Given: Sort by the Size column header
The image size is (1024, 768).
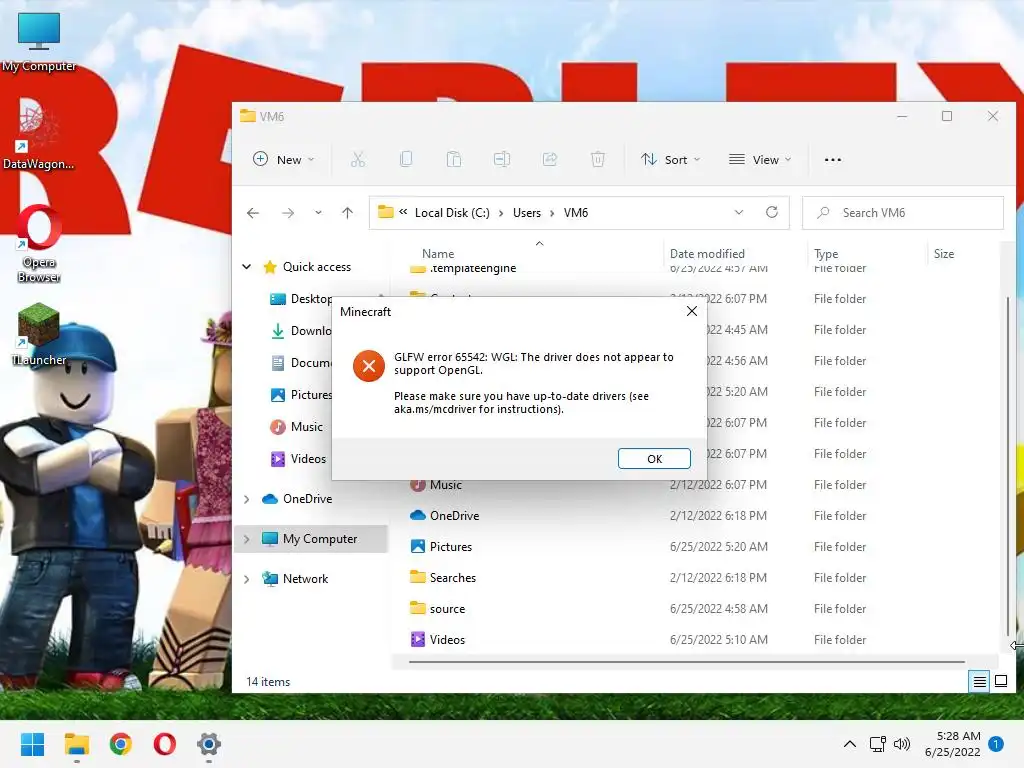Looking at the screenshot, I should click(x=944, y=253).
